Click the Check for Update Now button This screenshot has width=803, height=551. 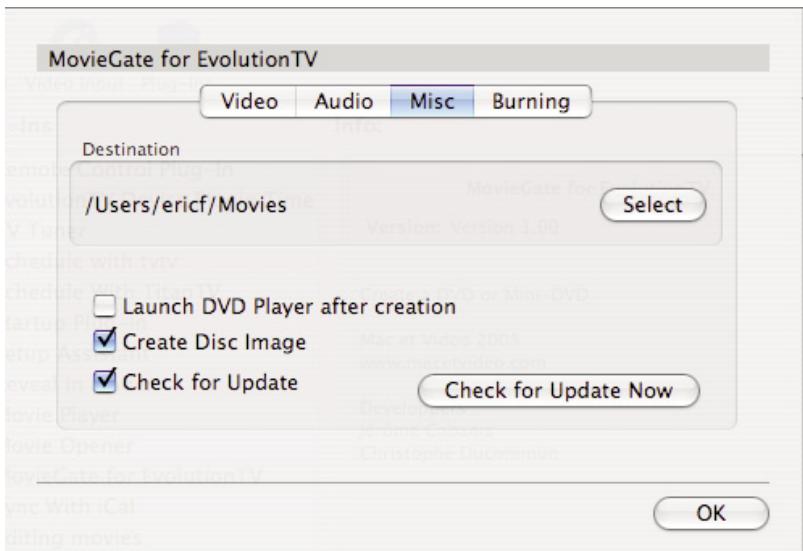click(558, 390)
